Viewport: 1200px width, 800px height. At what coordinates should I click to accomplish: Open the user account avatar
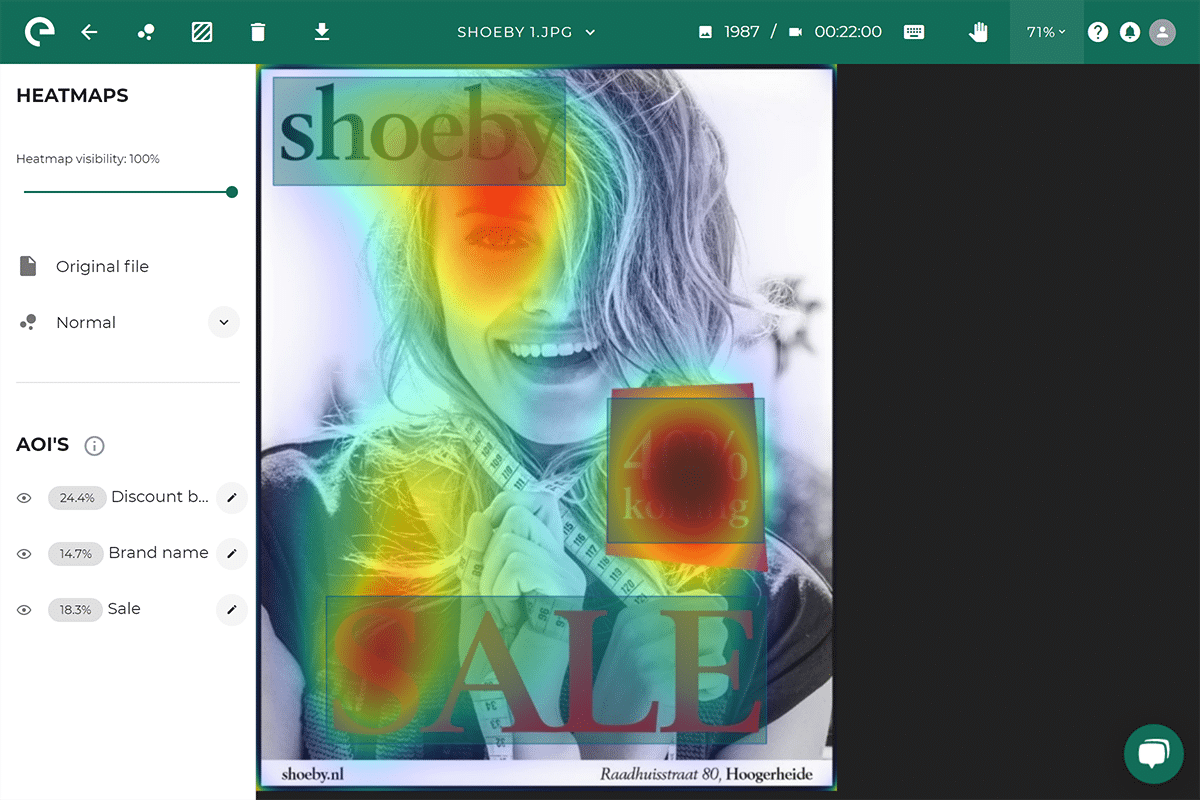click(x=1162, y=32)
